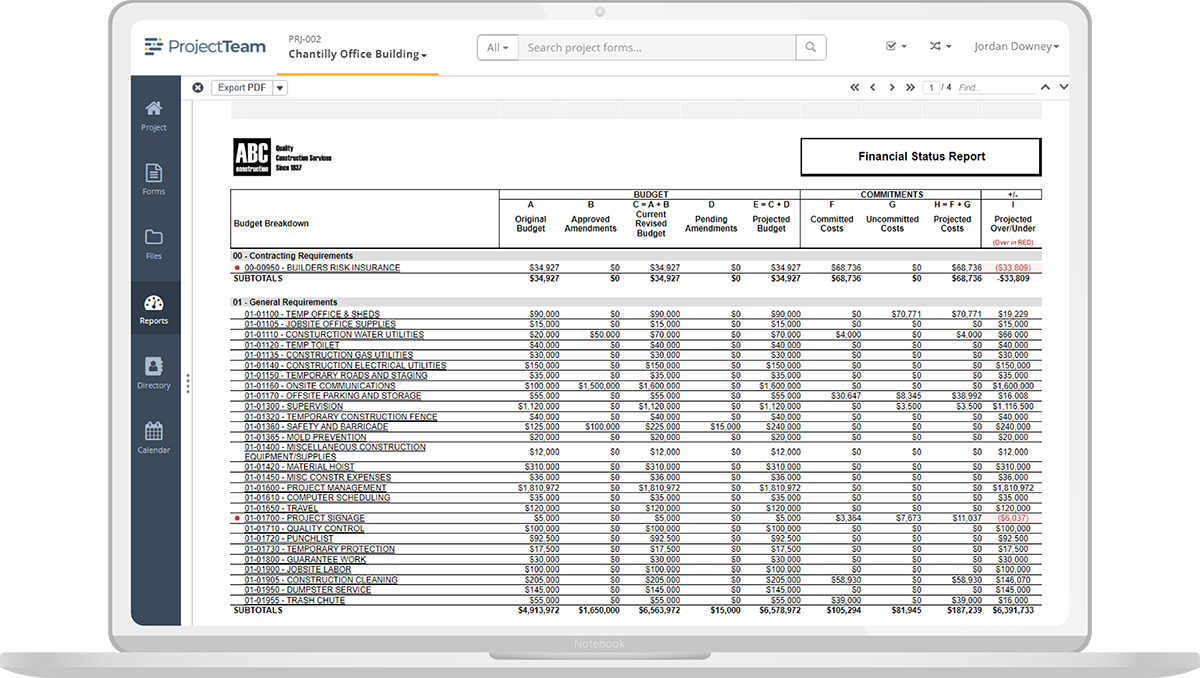Click the Financial Status Report title box
The height and width of the screenshot is (678, 1200).
921,157
